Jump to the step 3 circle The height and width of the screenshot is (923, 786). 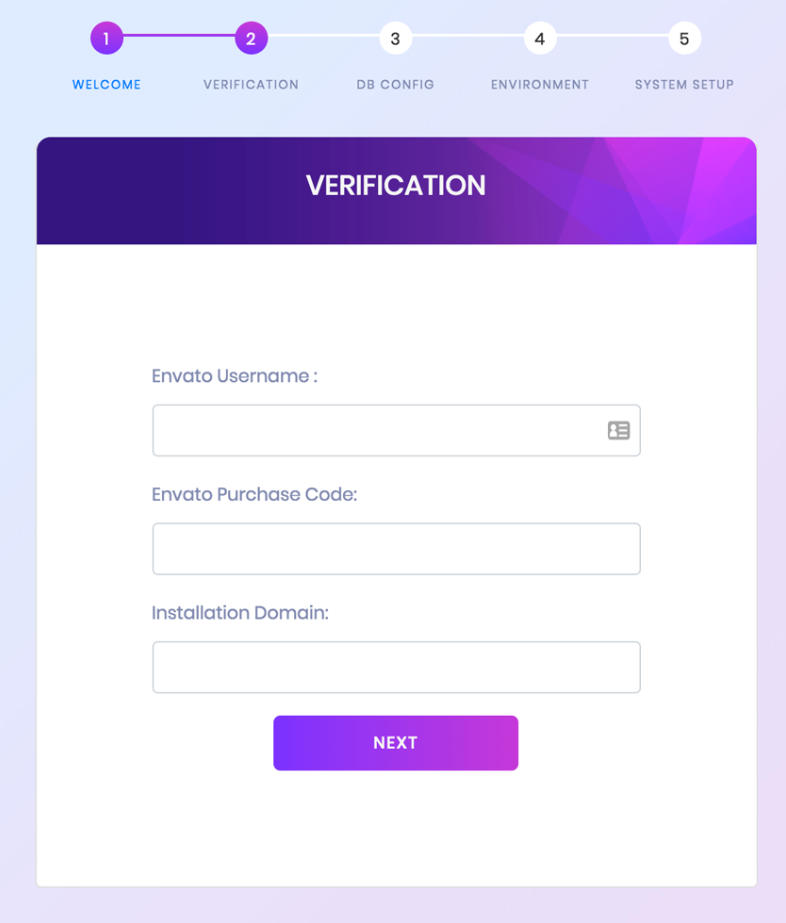pos(395,39)
